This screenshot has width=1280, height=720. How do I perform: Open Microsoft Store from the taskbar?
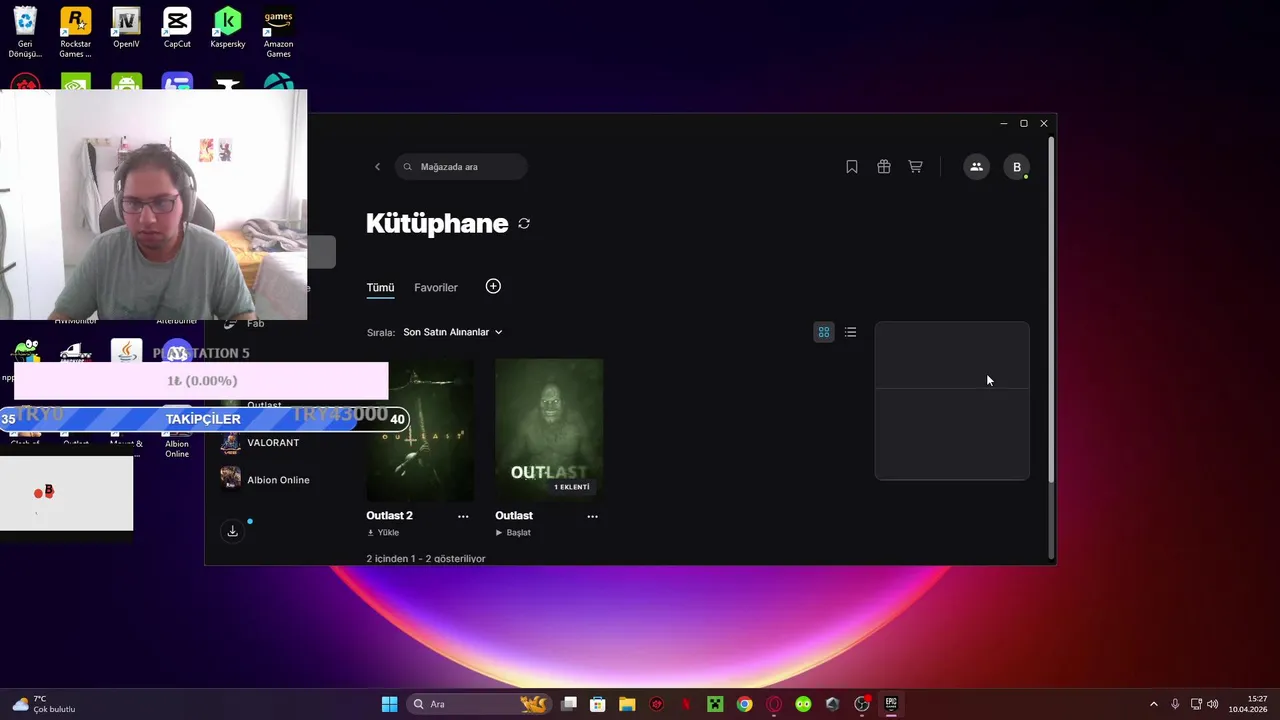point(598,704)
